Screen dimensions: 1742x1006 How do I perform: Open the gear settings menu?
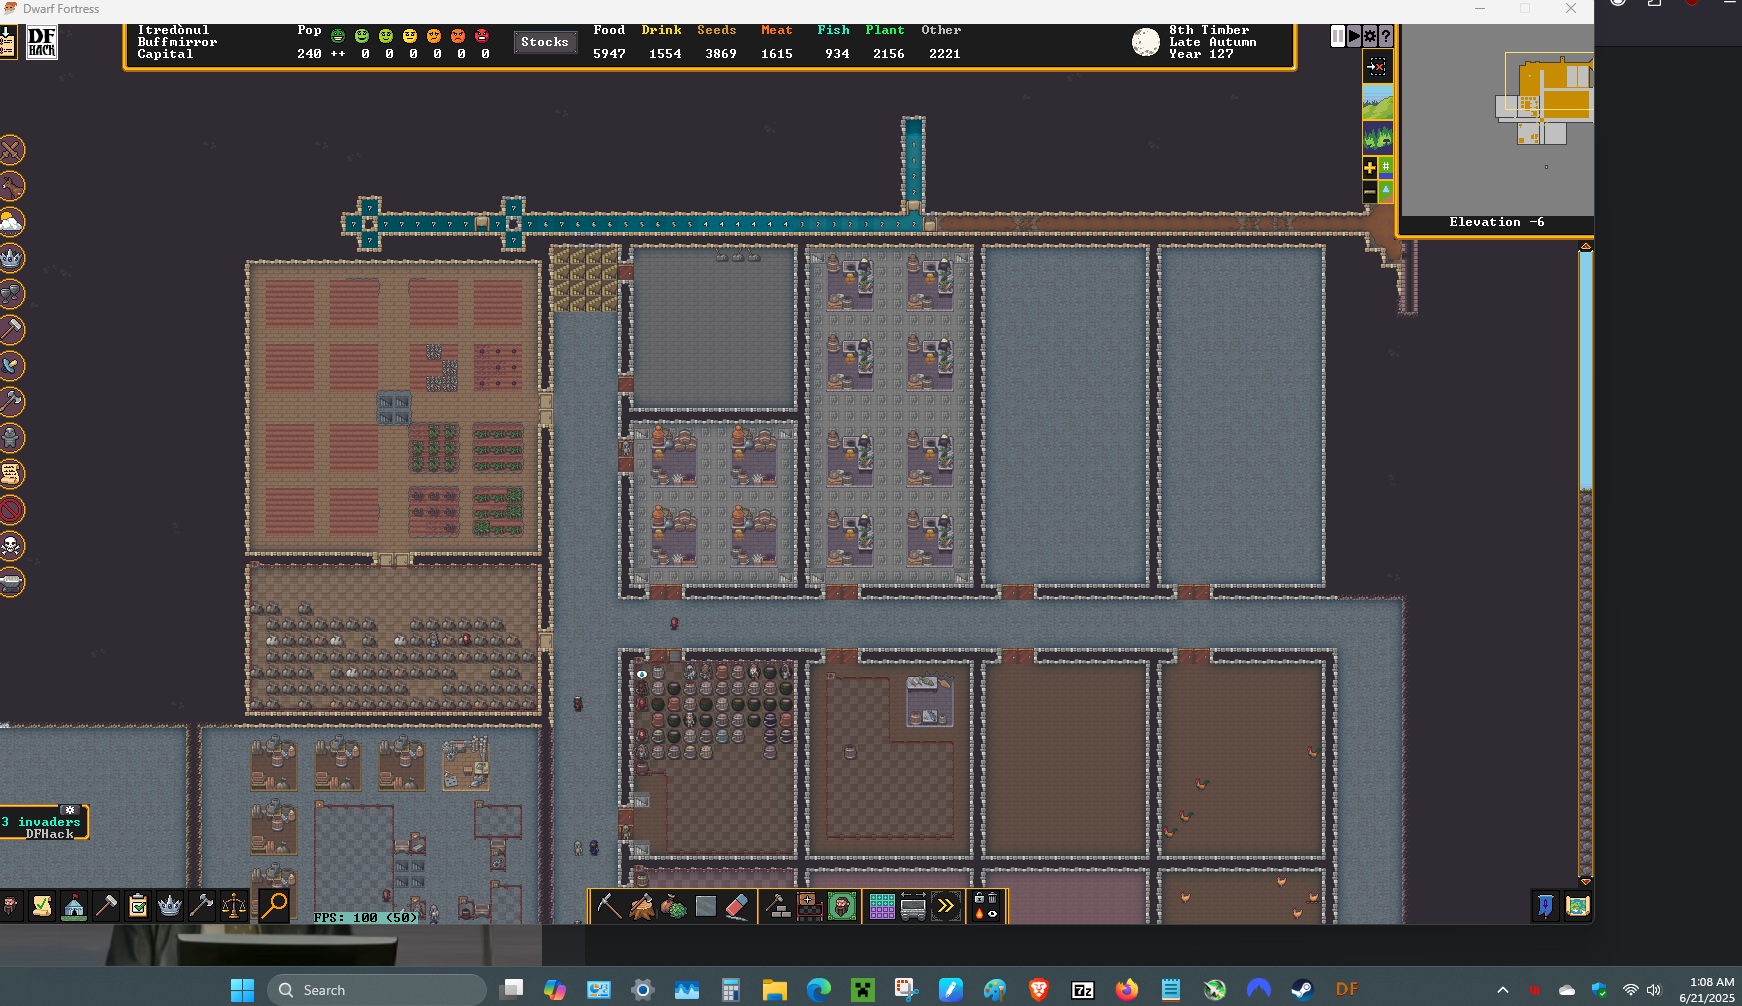1370,36
